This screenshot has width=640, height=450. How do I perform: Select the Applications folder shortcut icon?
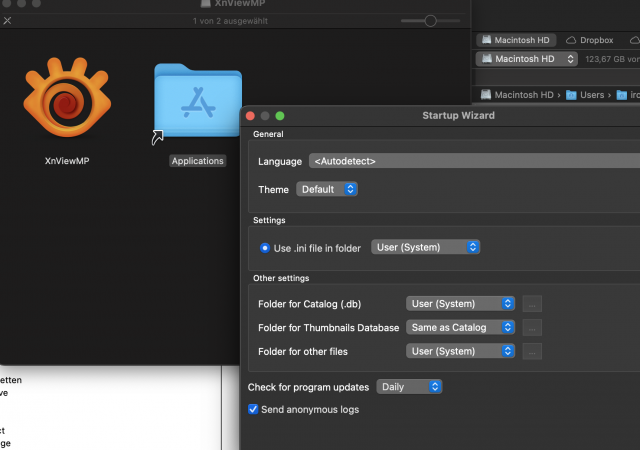(198, 103)
